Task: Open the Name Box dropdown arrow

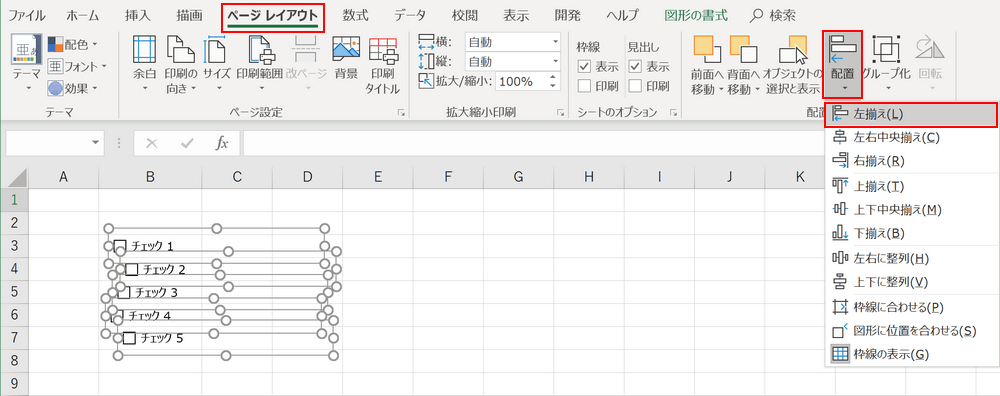Action: click(96, 142)
